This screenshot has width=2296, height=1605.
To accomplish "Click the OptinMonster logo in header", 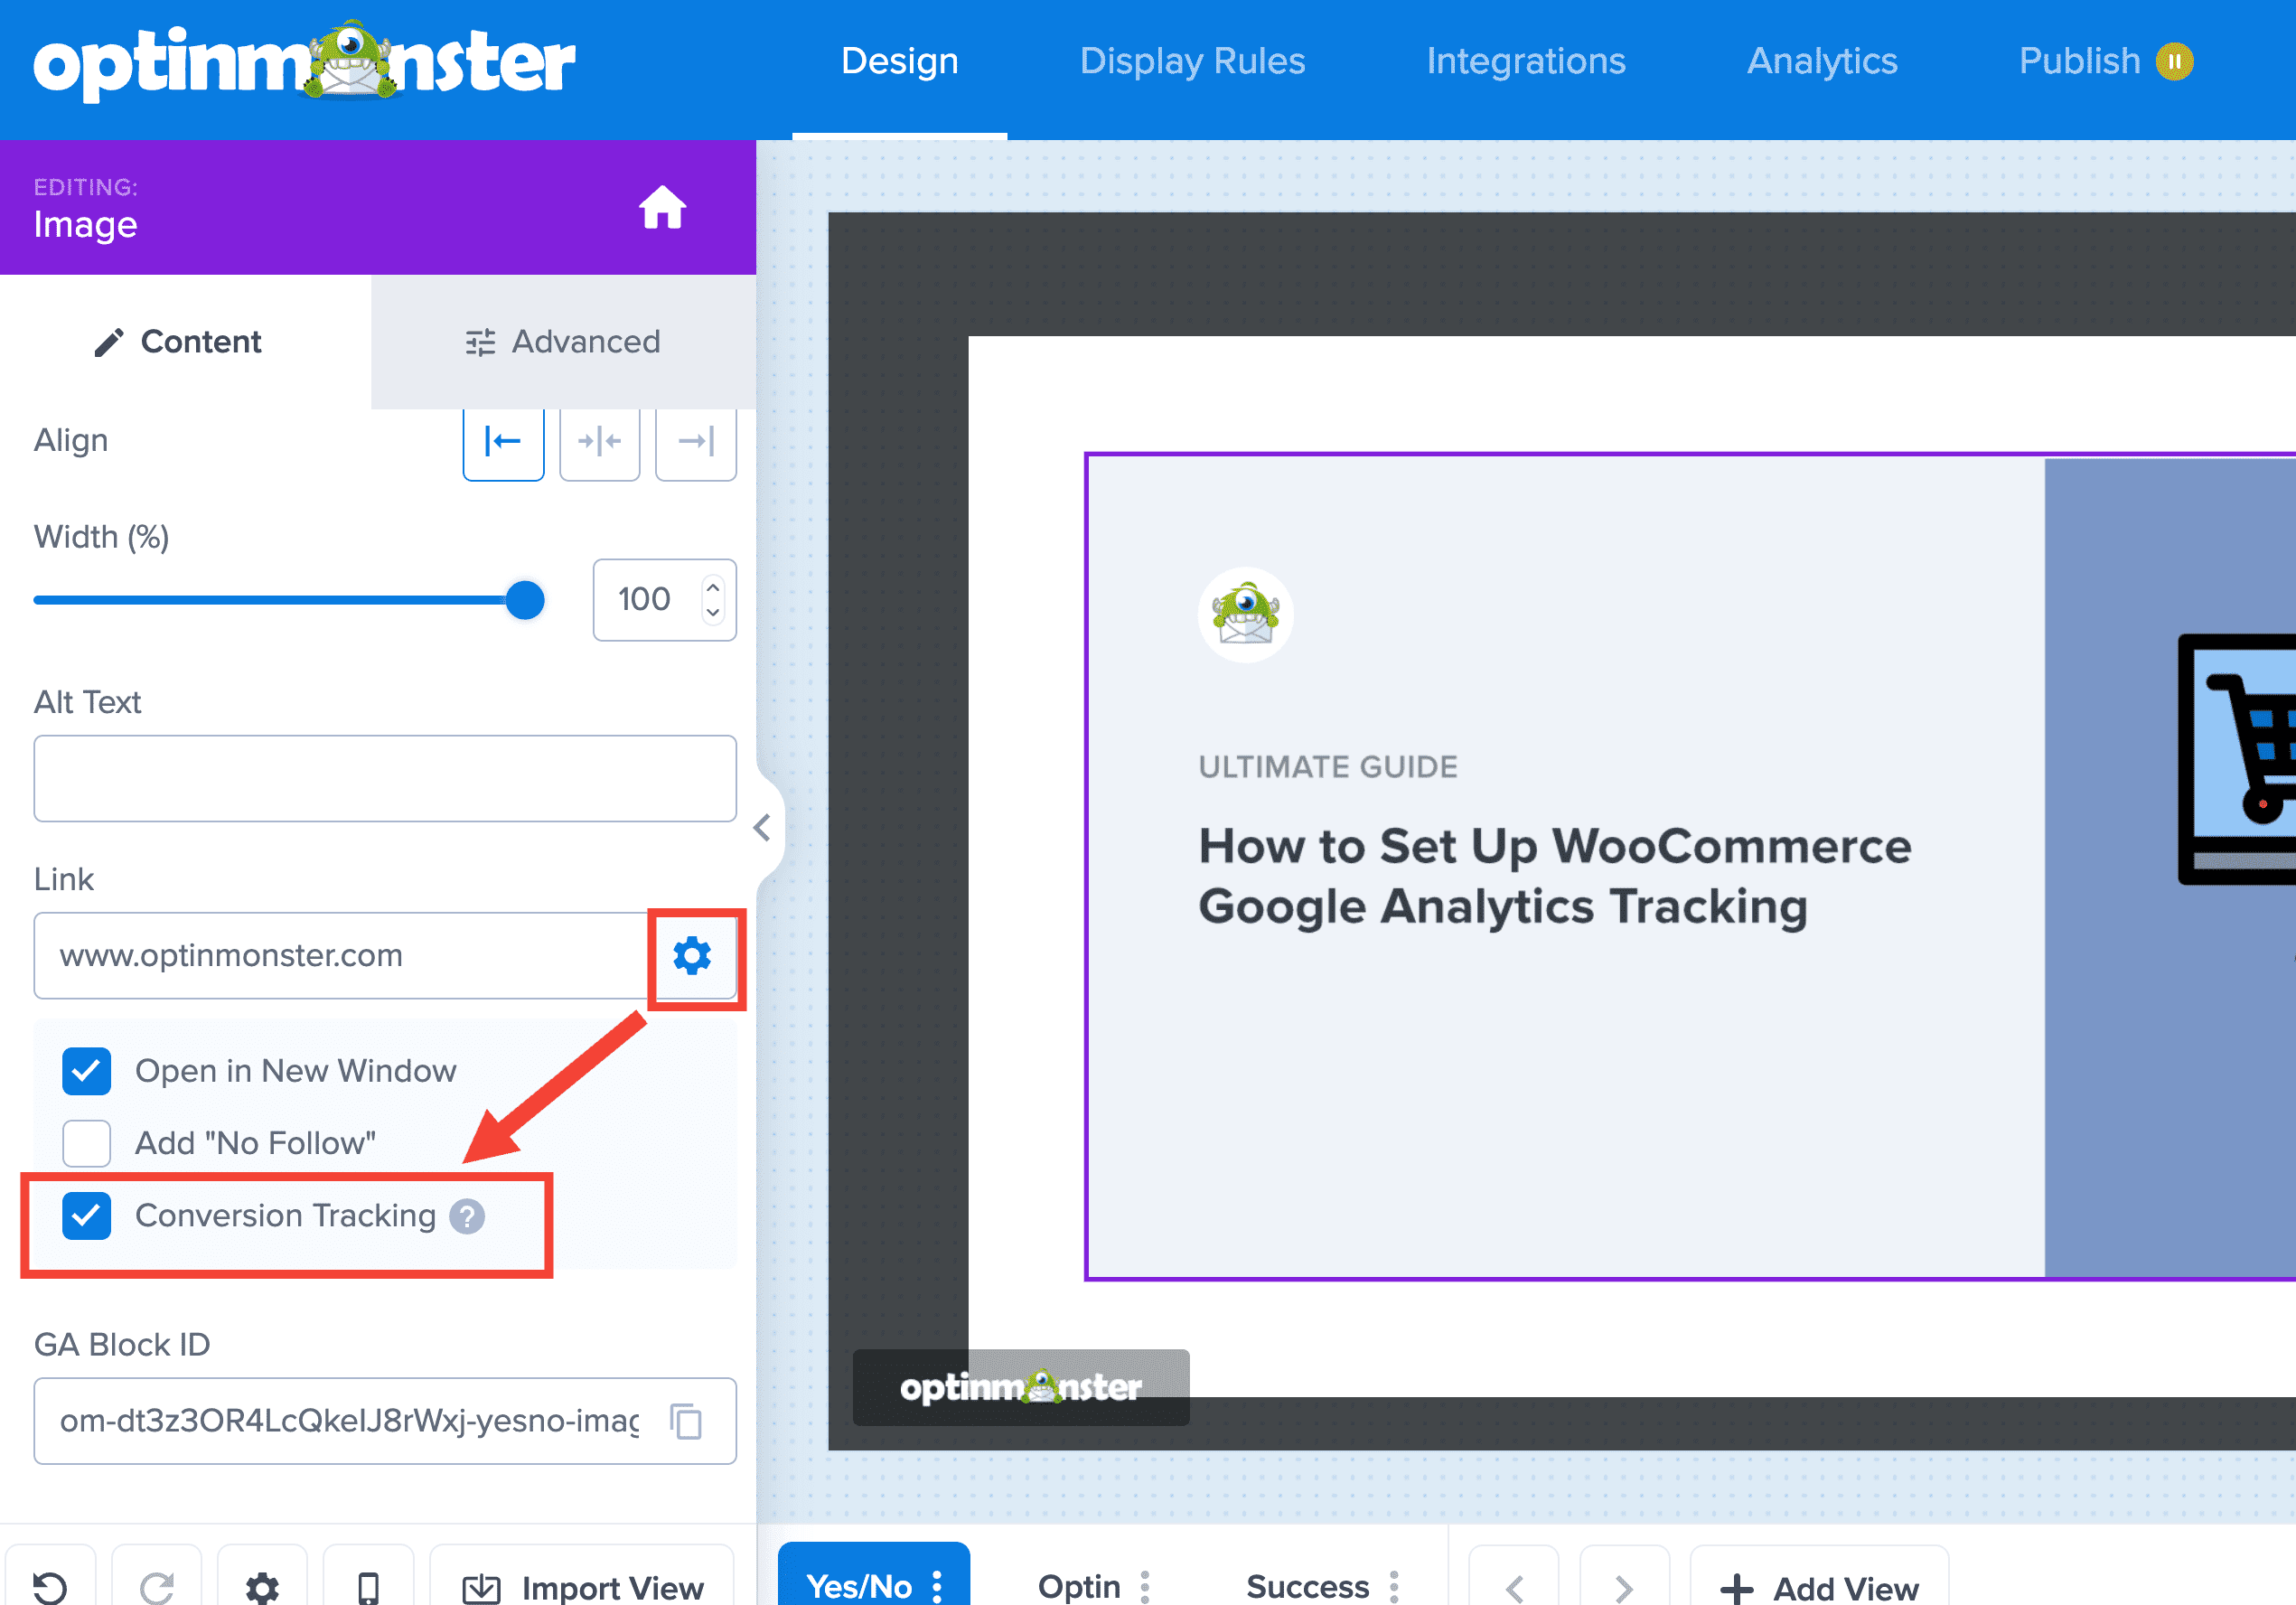I will (304, 61).
